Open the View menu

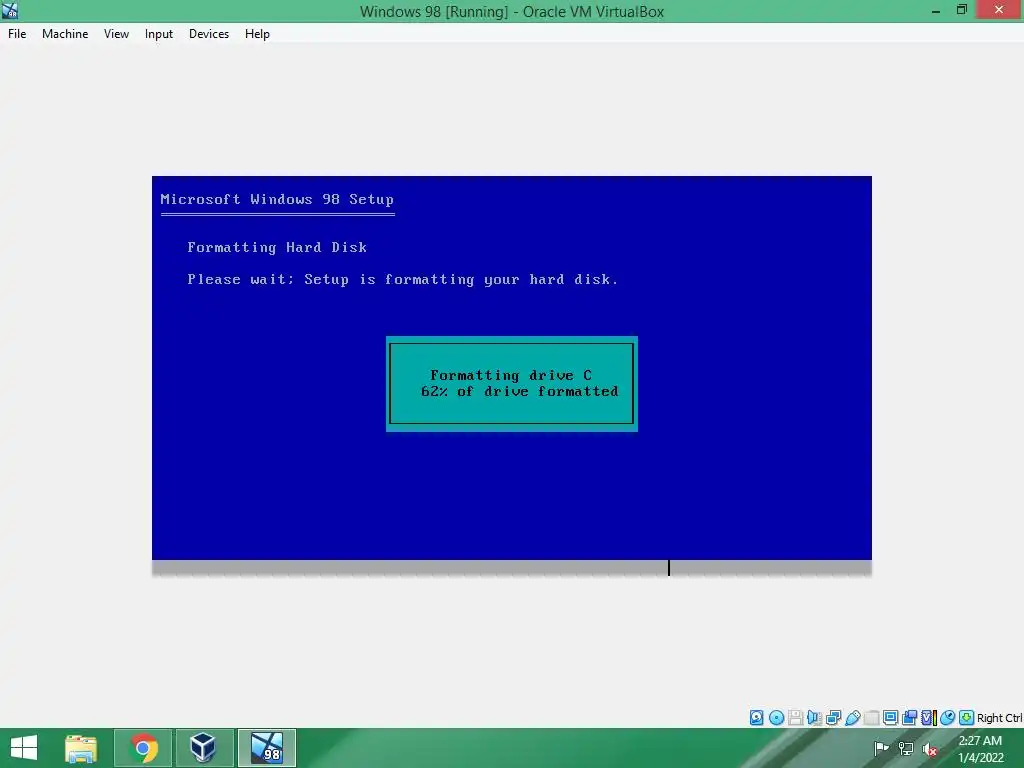coord(116,34)
